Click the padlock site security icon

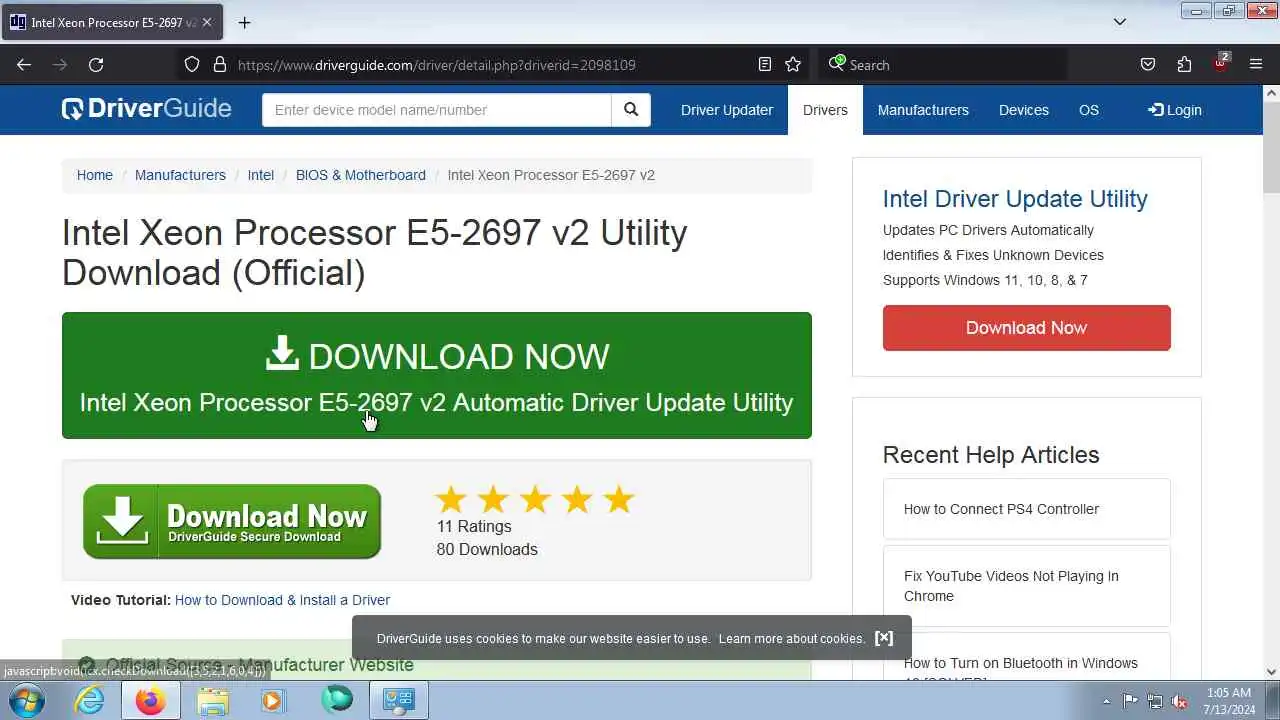(220, 65)
